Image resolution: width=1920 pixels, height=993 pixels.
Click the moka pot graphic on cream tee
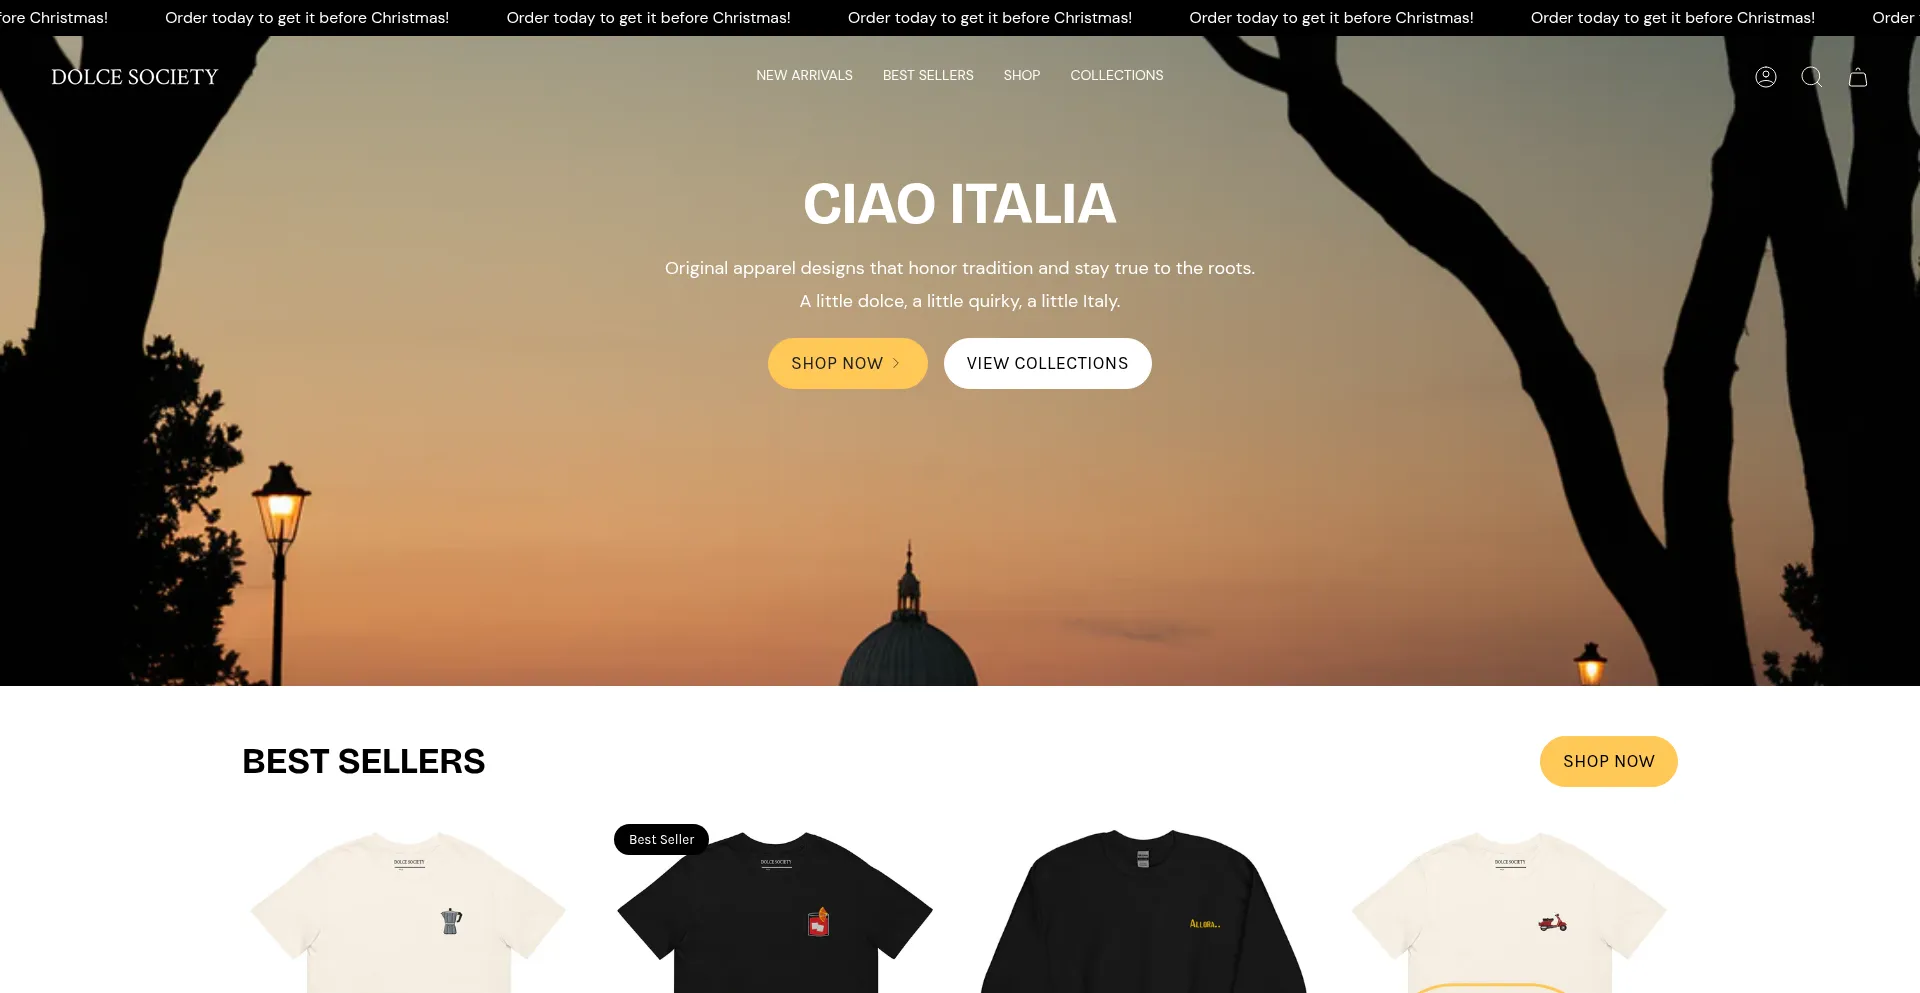click(x=451, y=920)
